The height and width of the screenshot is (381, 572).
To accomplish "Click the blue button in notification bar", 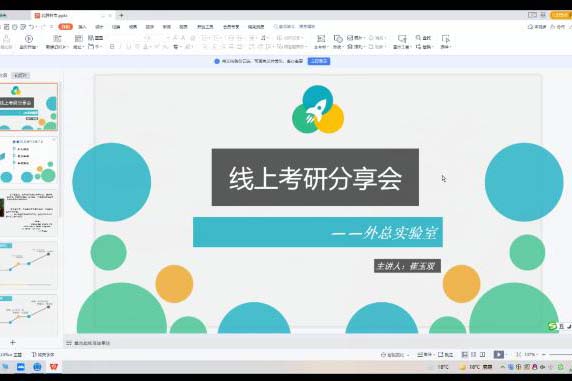I will [319, 61].
